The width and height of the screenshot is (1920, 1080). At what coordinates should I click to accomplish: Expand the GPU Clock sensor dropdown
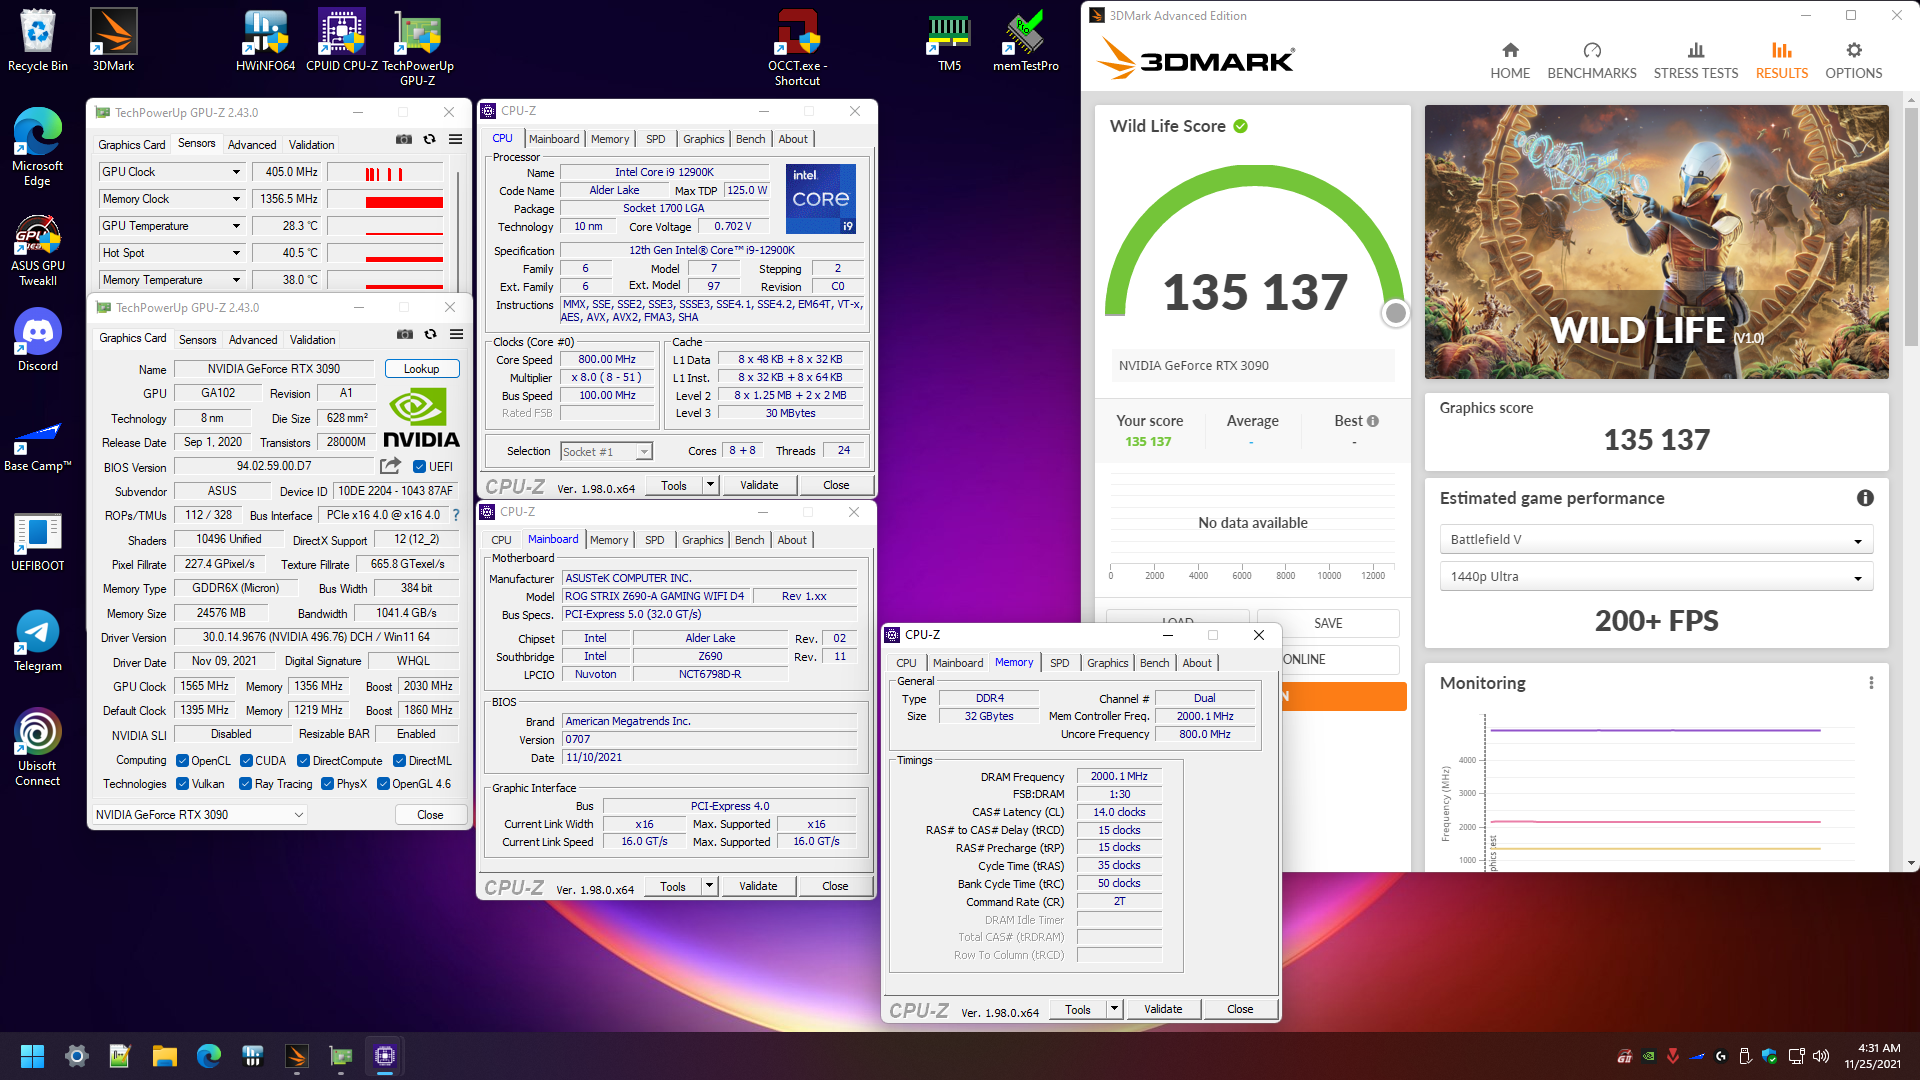pos(236,172)
